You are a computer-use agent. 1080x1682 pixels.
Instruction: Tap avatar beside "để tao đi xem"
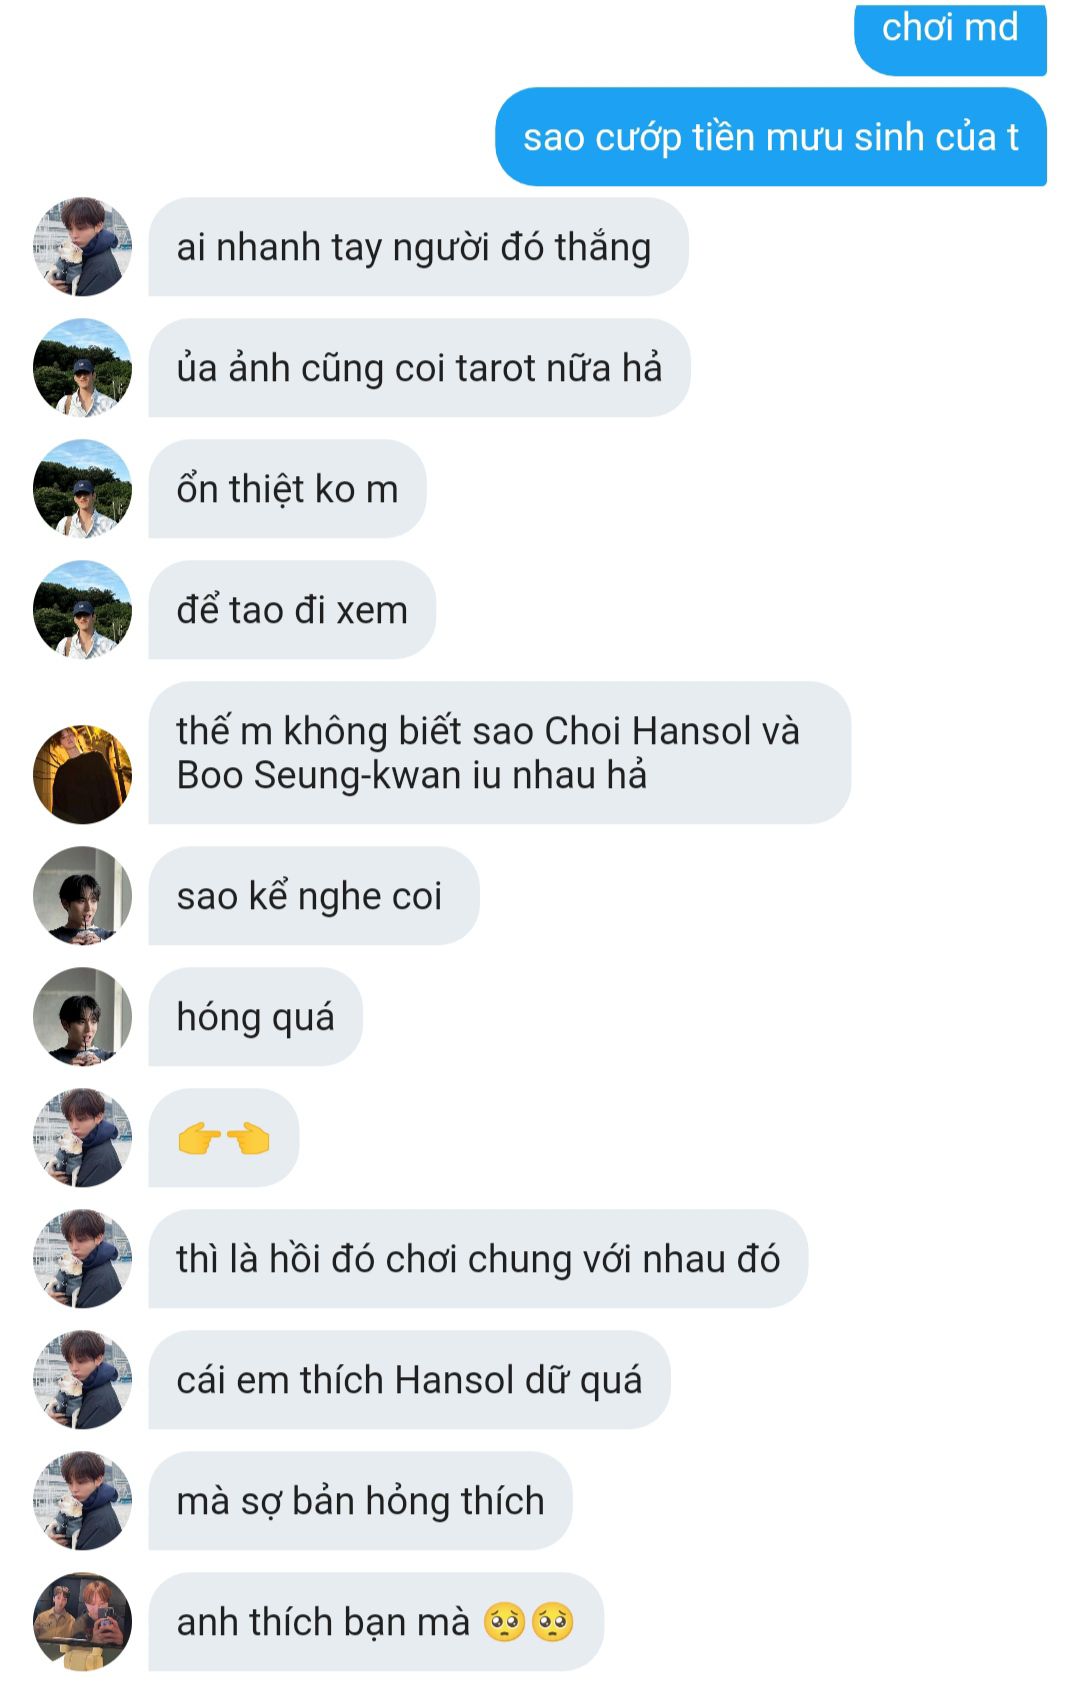point(82,610)
